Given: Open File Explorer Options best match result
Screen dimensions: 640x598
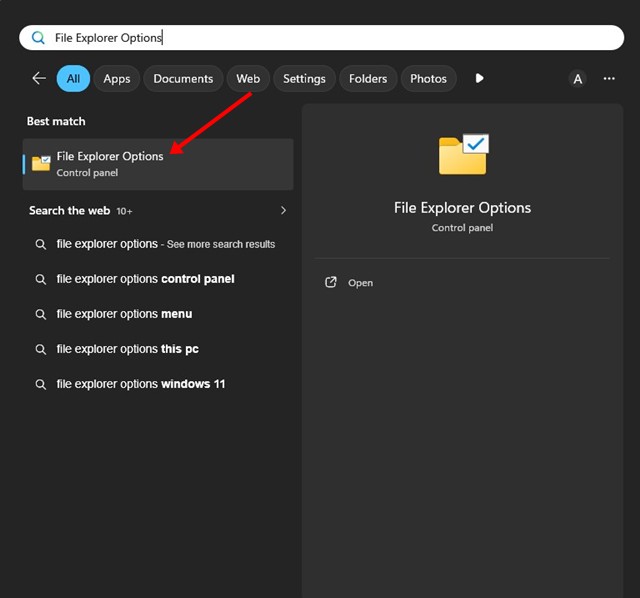Looking at the screenshot, I should click(x=158, y=164).
